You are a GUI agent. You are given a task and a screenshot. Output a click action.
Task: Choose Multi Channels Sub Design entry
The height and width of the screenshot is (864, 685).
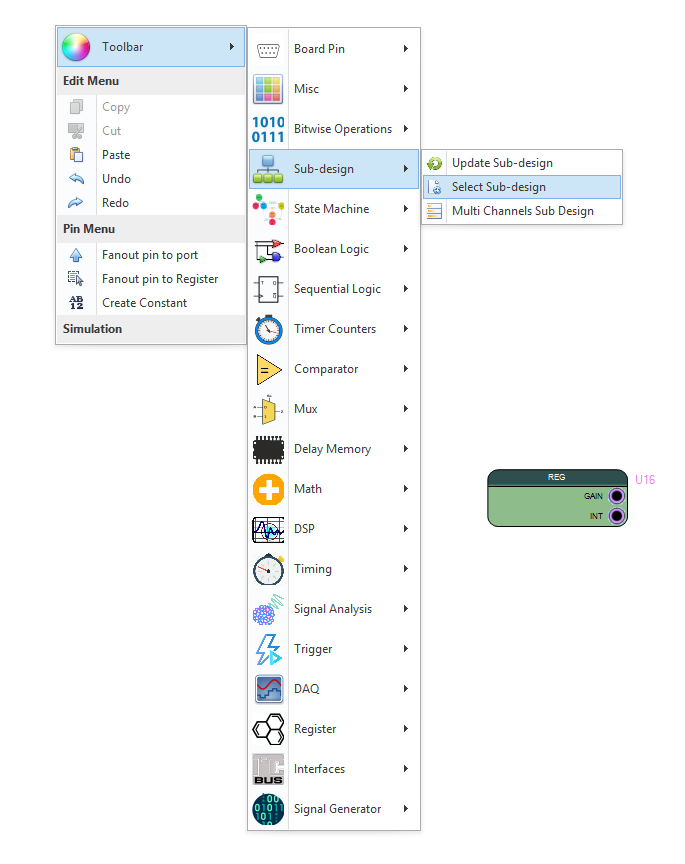[522, 211]
